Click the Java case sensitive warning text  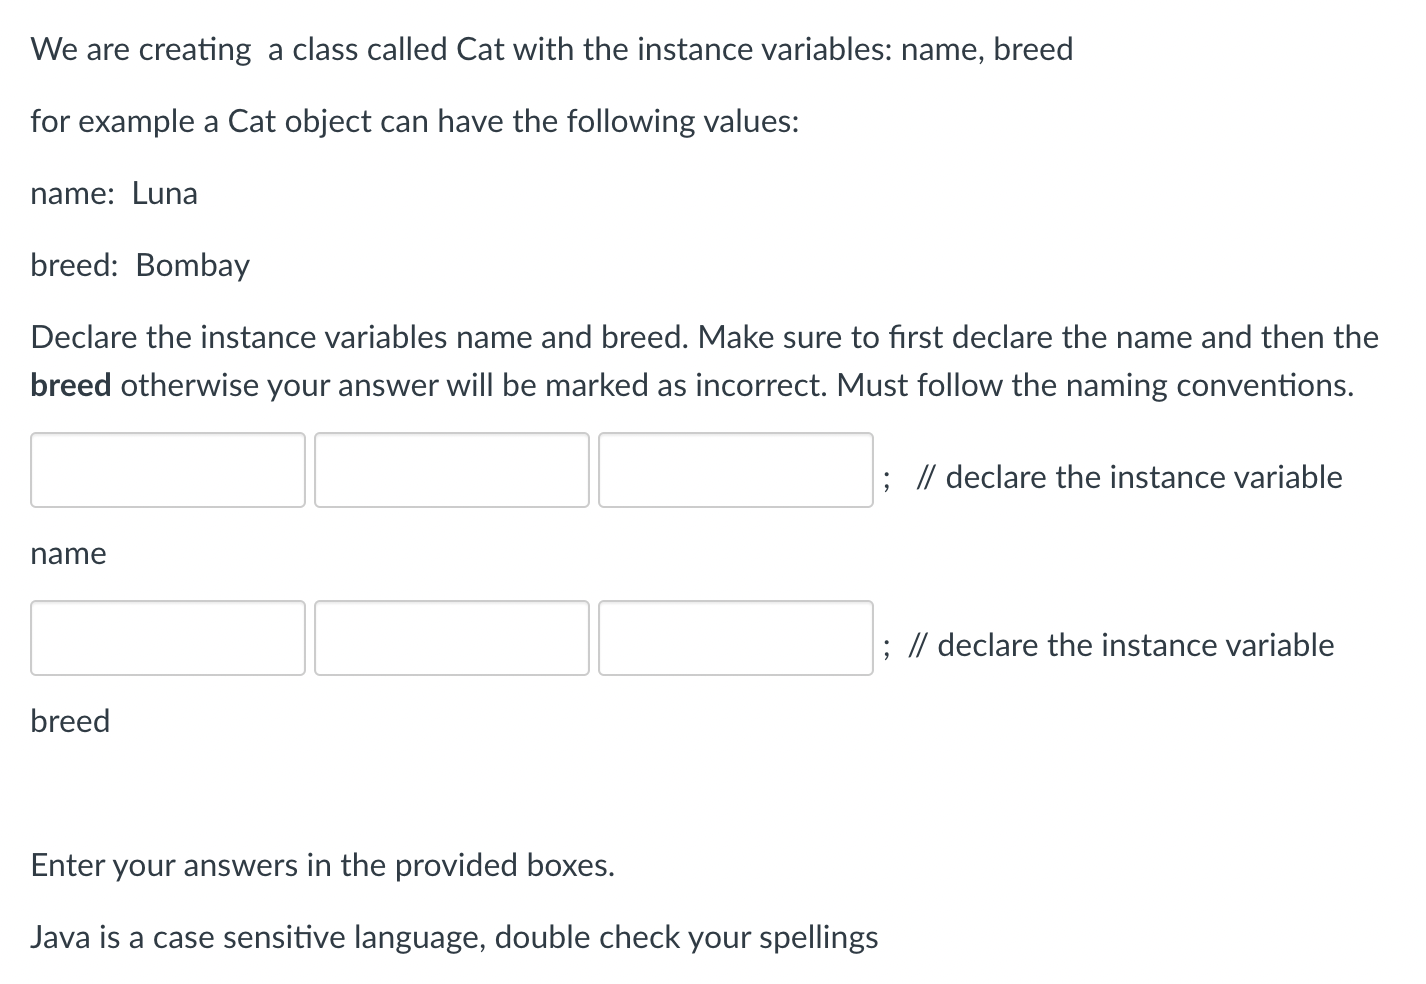[x=454, y=937]
